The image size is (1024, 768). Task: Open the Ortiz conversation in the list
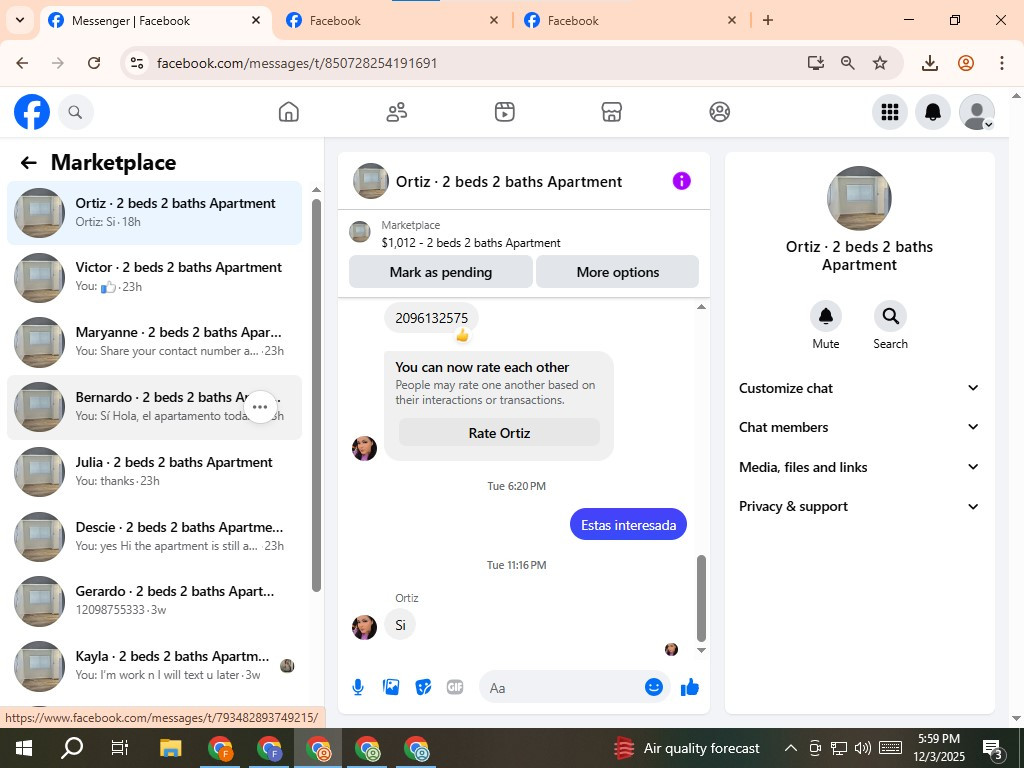[154, 213]
